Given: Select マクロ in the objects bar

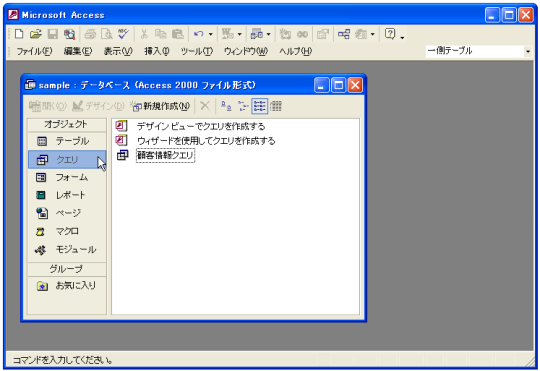Looking at the screenshot, I should click(x=67, y=231).
